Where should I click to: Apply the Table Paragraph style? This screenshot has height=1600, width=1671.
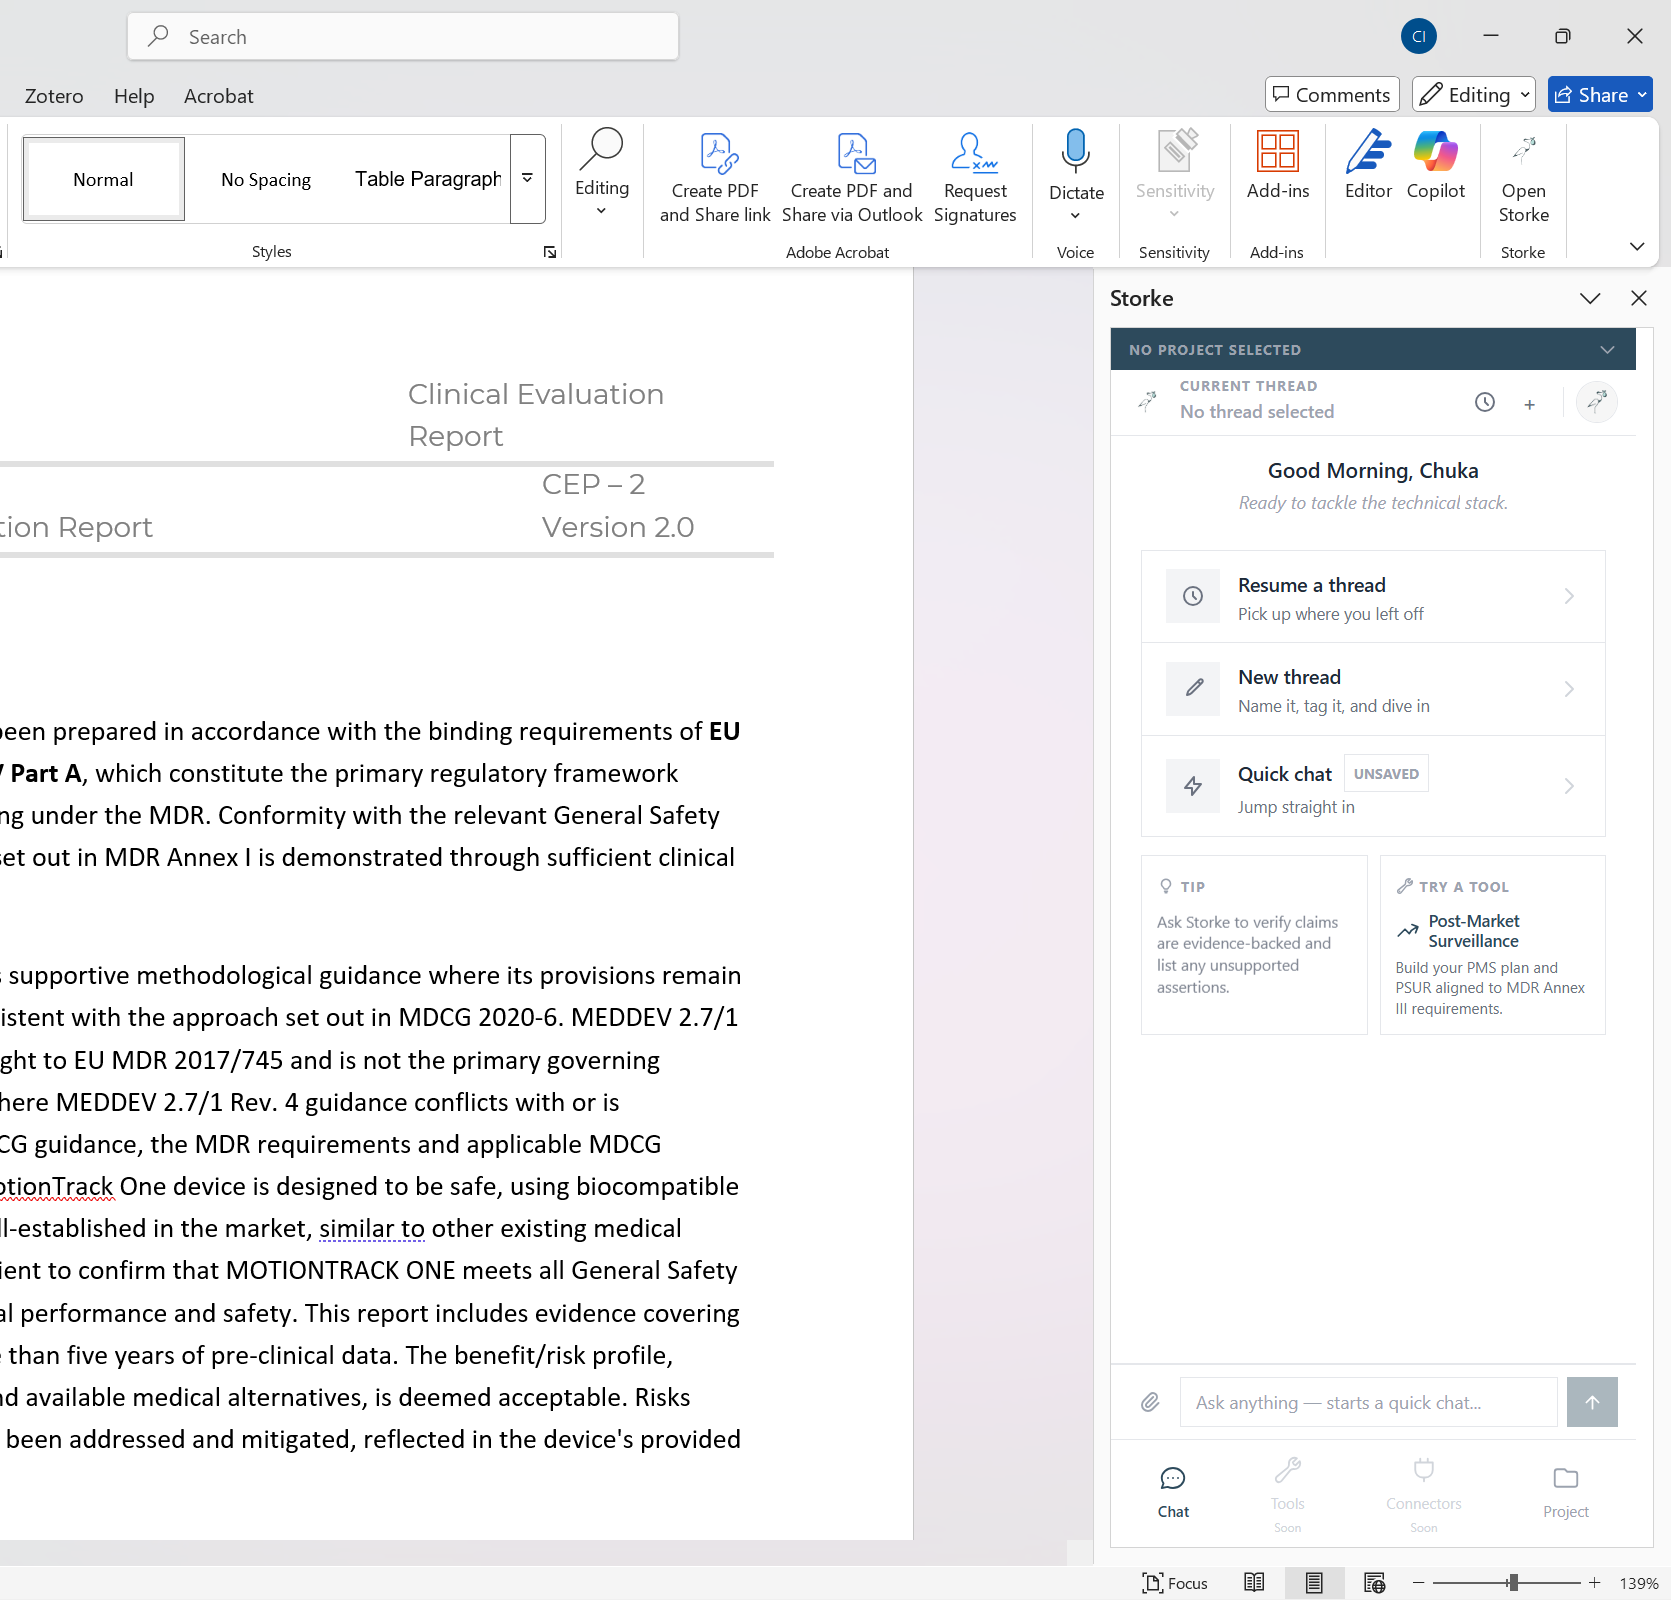[428, 179]
